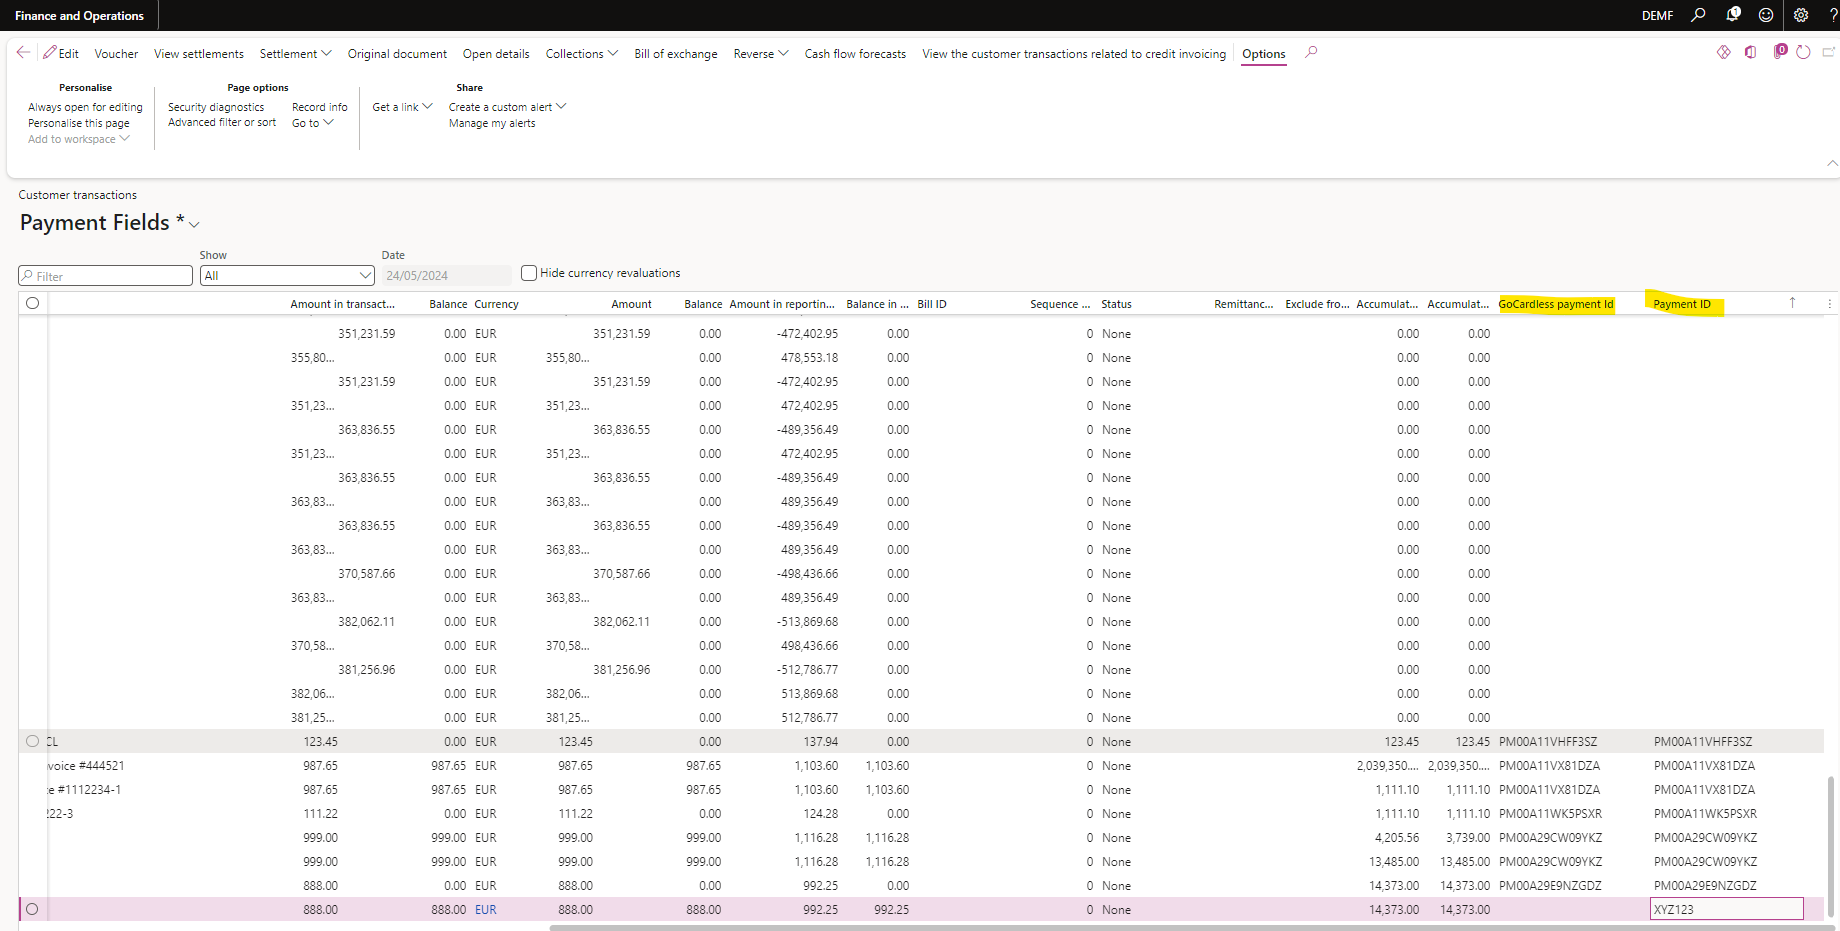The height and width of the screenshot is (931, 1840).
Task: View notifications via the bell icon
Action: [1732, 15]
